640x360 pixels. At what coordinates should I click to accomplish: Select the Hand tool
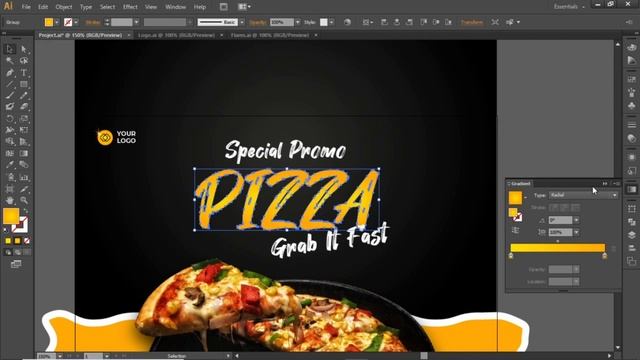10,200
